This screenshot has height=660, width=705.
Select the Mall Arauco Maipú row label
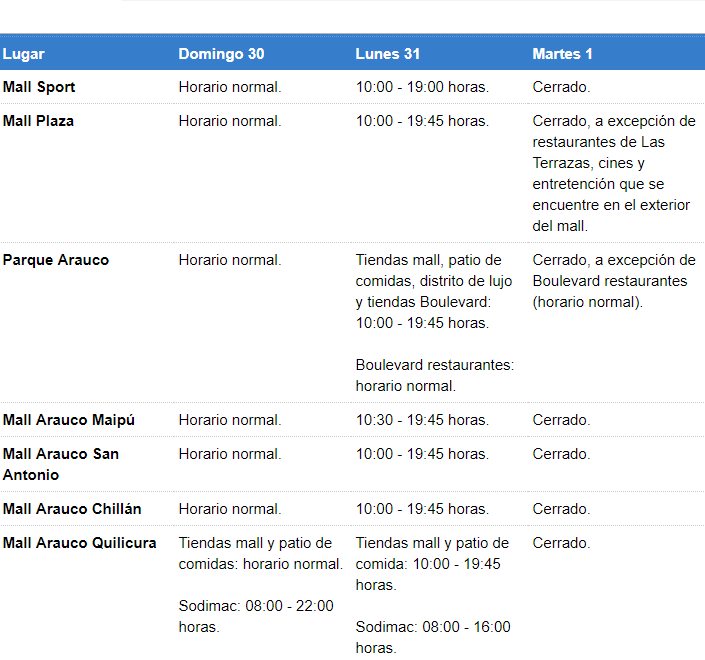pos(69,420)
